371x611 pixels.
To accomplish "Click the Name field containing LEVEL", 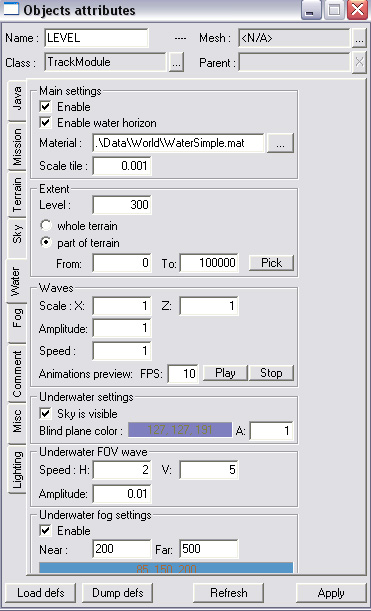I will tap(96, 38).
